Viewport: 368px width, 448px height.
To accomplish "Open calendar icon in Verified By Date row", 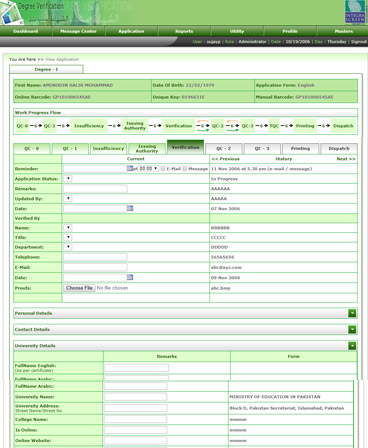I will [x=130, y=277].
